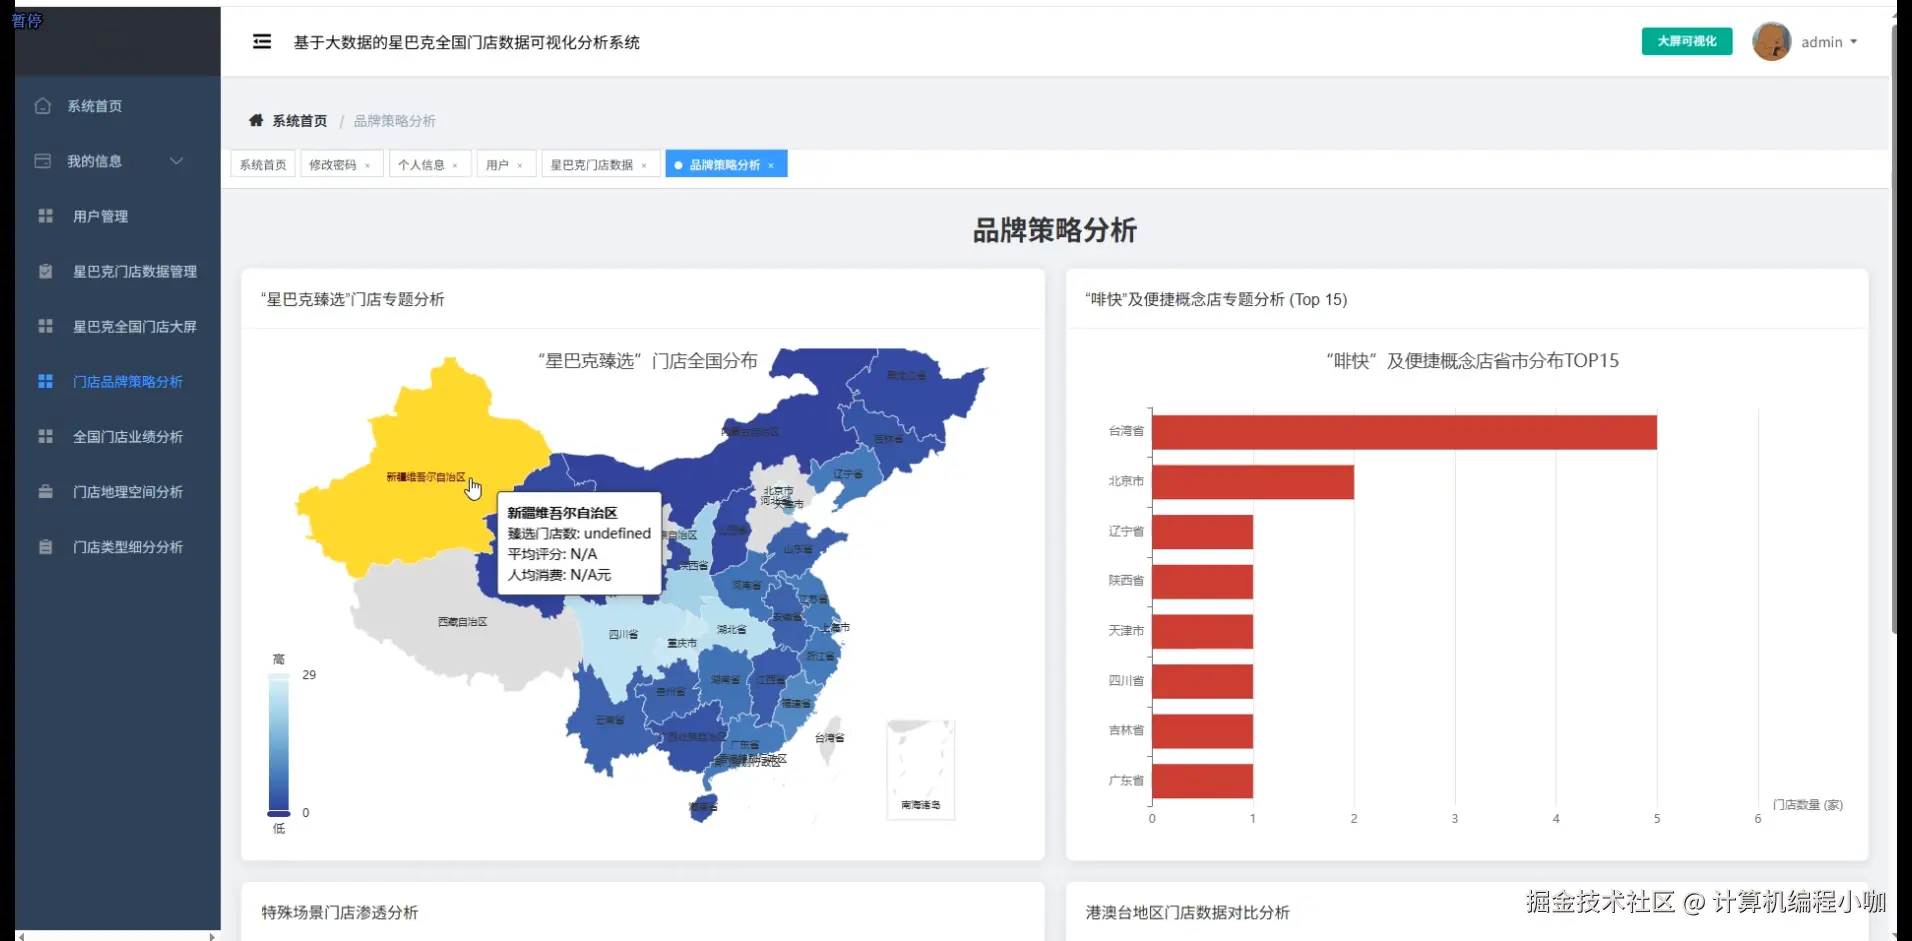
Task: Select the 用户管理 sidebar icon
Action: click(x=43, y=216)
